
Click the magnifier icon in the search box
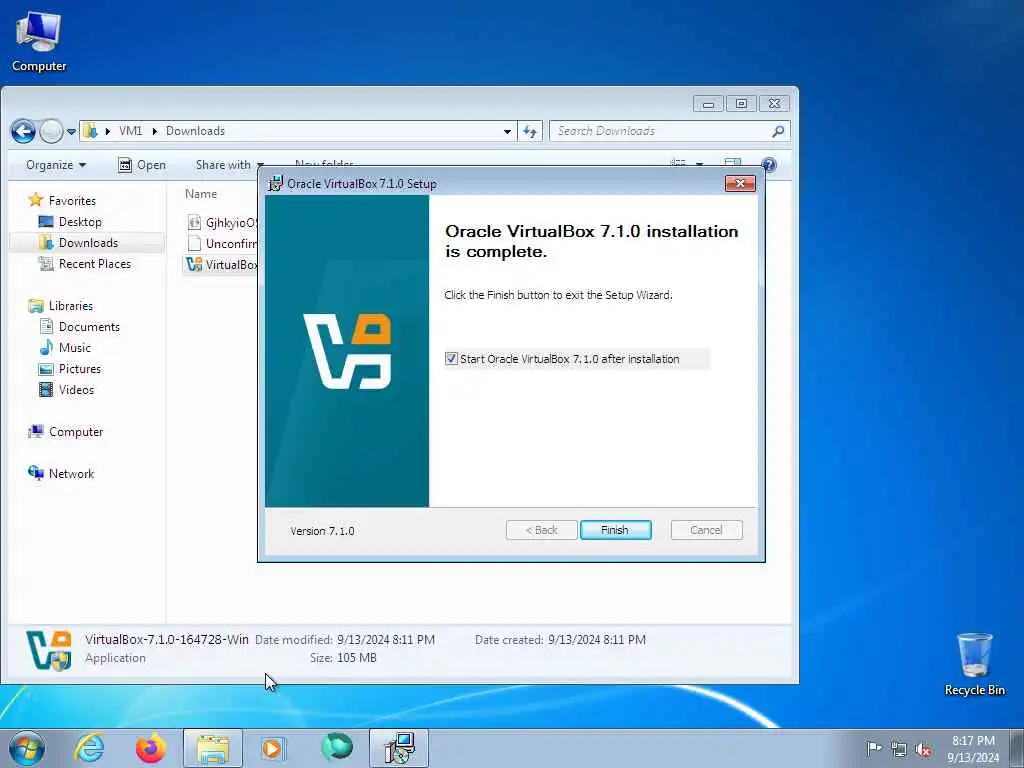[778, 131]
